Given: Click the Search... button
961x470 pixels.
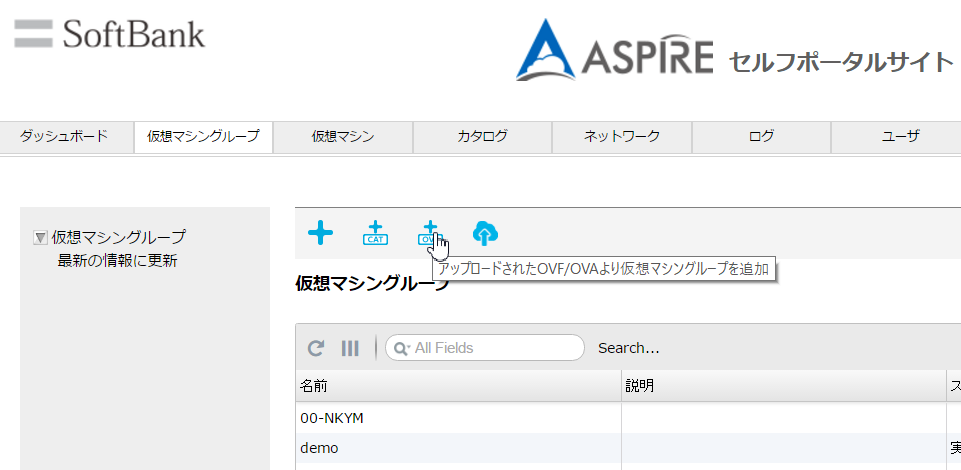Looking at the screenshot, I should coord(629,348).
